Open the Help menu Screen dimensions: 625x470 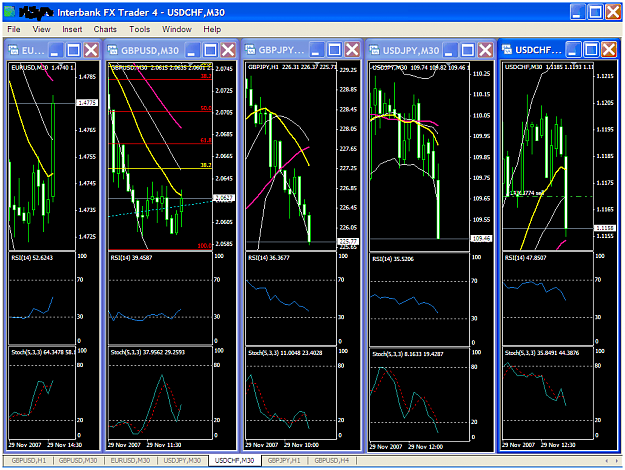[x=212, y=29]
